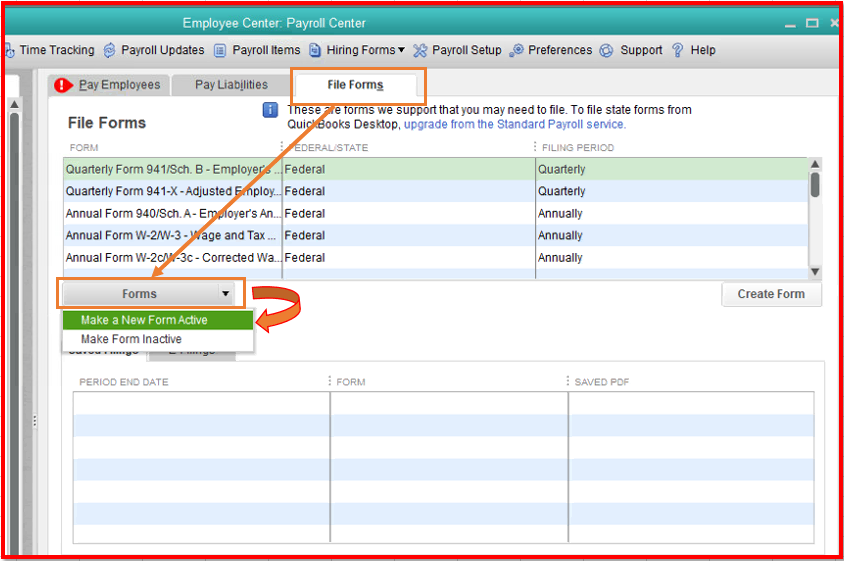
Task: Open Payroll Items label in toolbar
Action: [266, 50]
